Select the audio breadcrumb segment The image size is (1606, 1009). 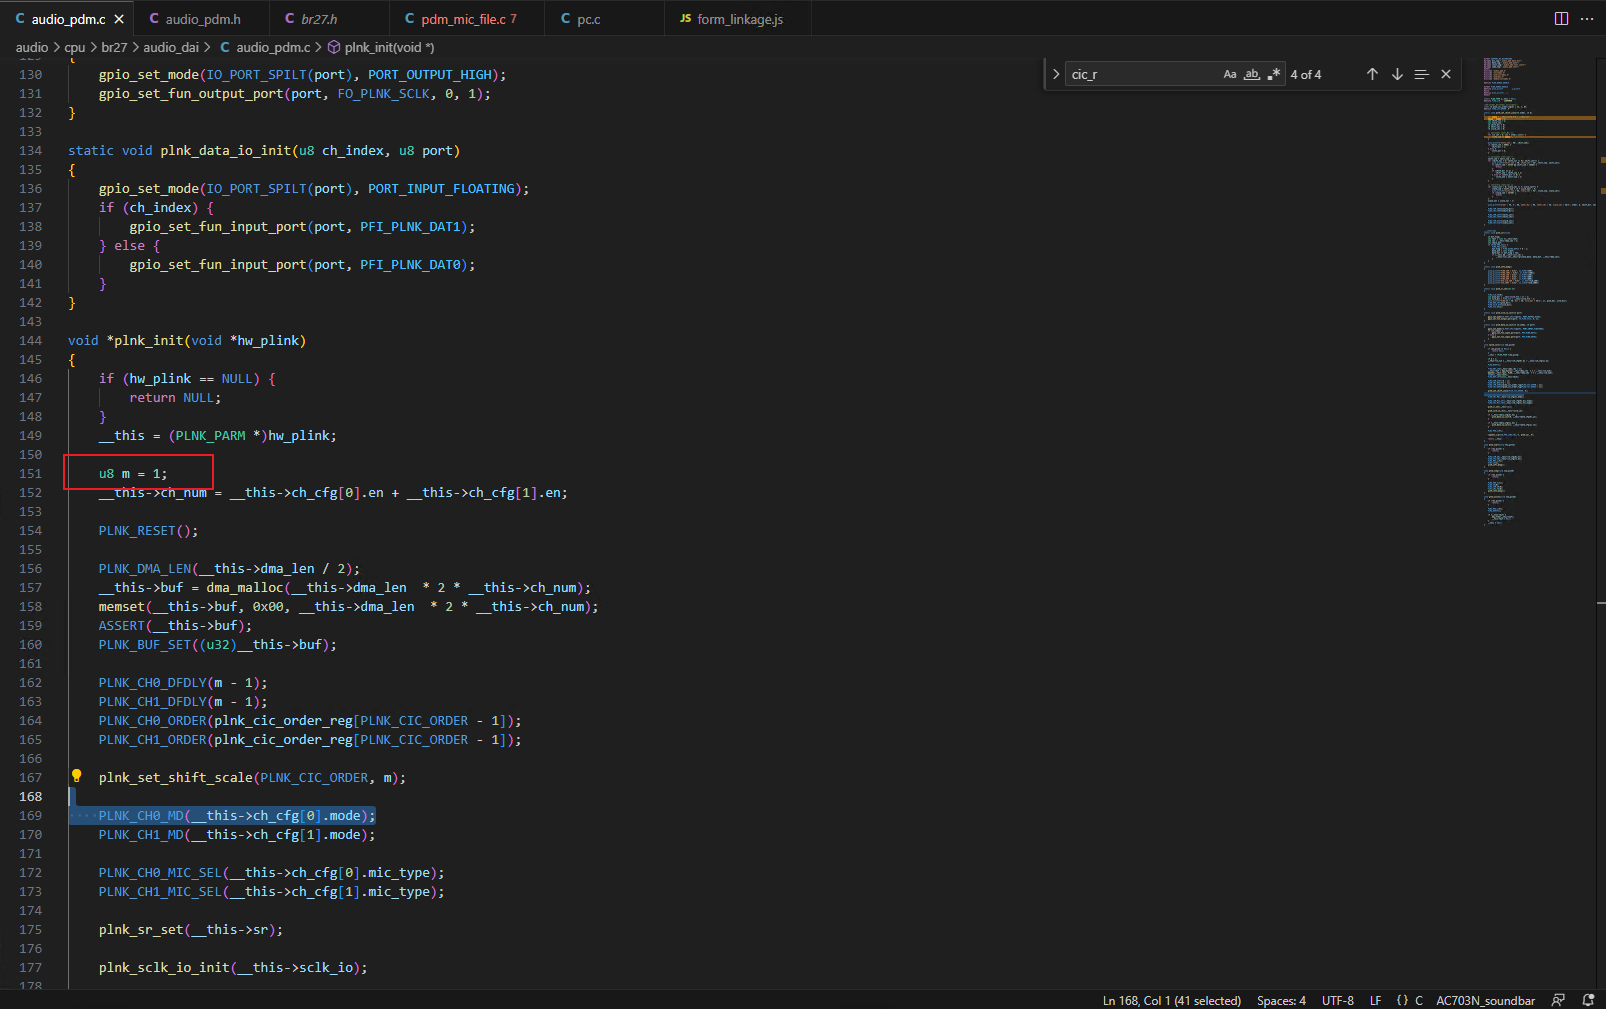point(32,47)
